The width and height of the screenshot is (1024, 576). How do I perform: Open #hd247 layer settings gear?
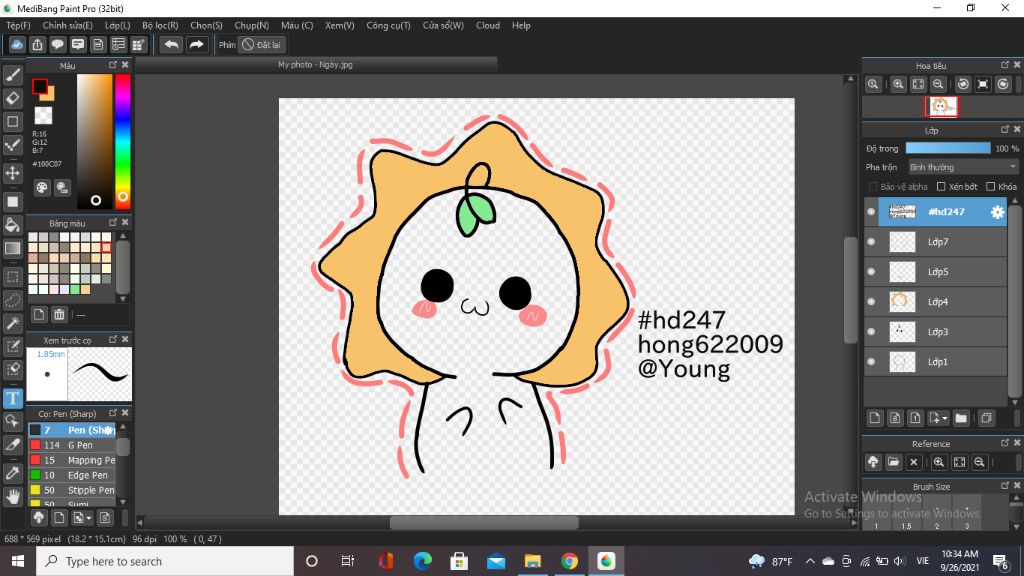point(997,212)
